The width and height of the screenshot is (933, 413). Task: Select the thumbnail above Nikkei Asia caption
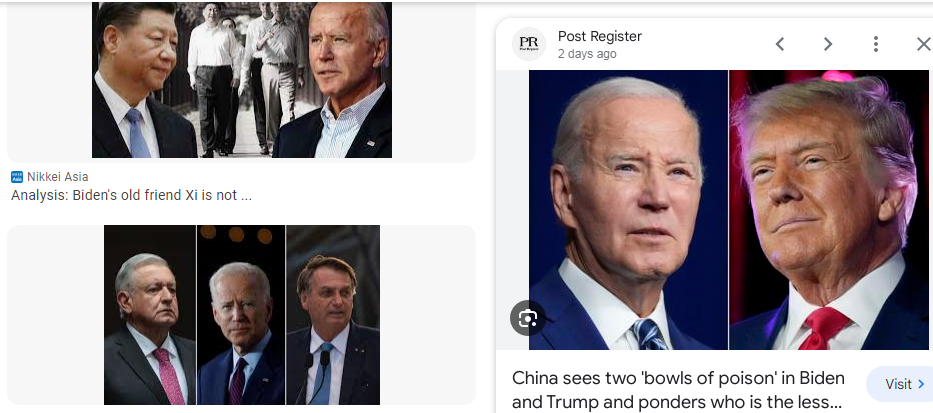click(242, 80)
